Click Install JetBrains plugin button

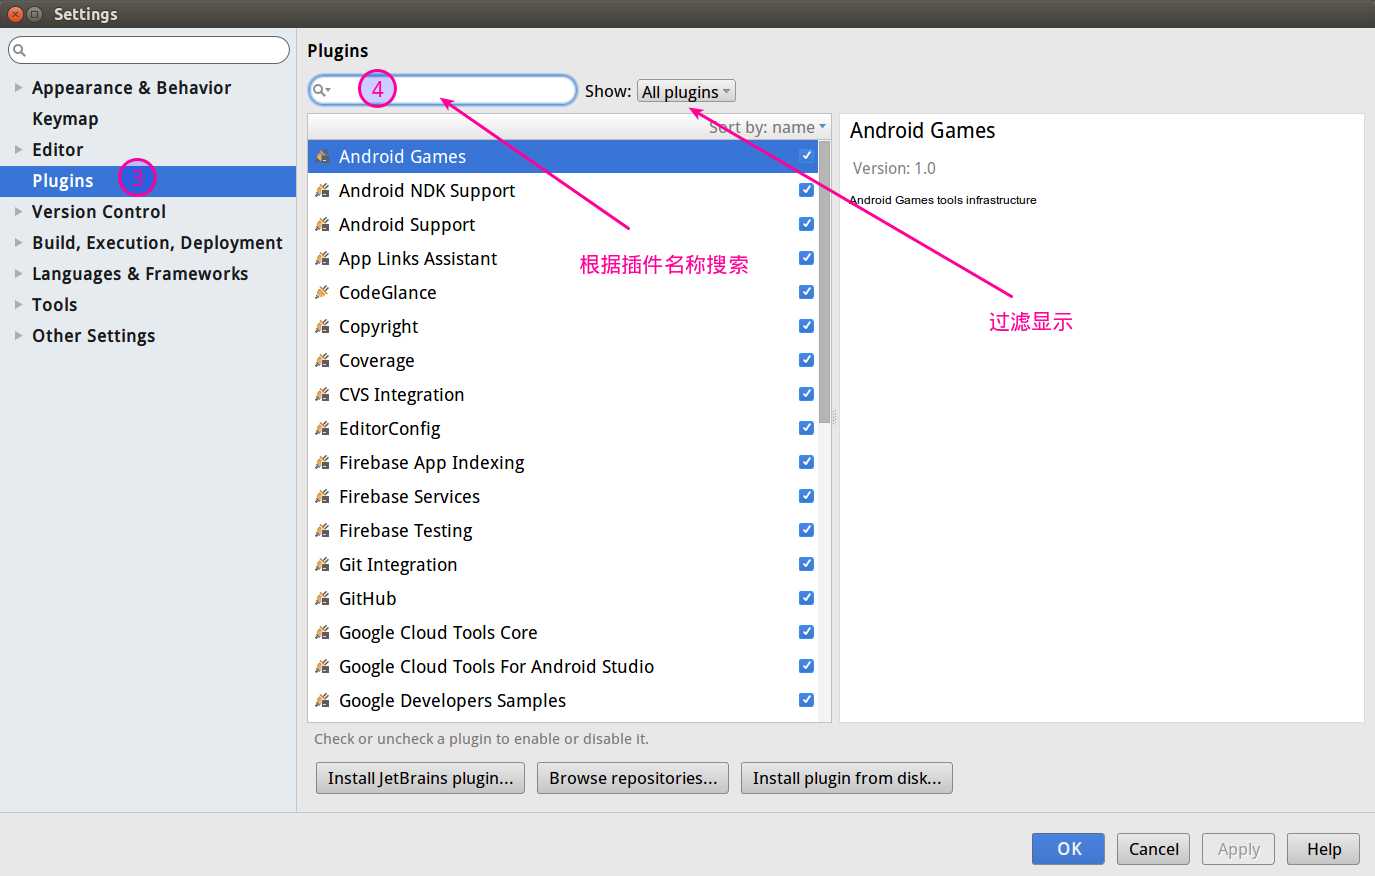(420, 778)
